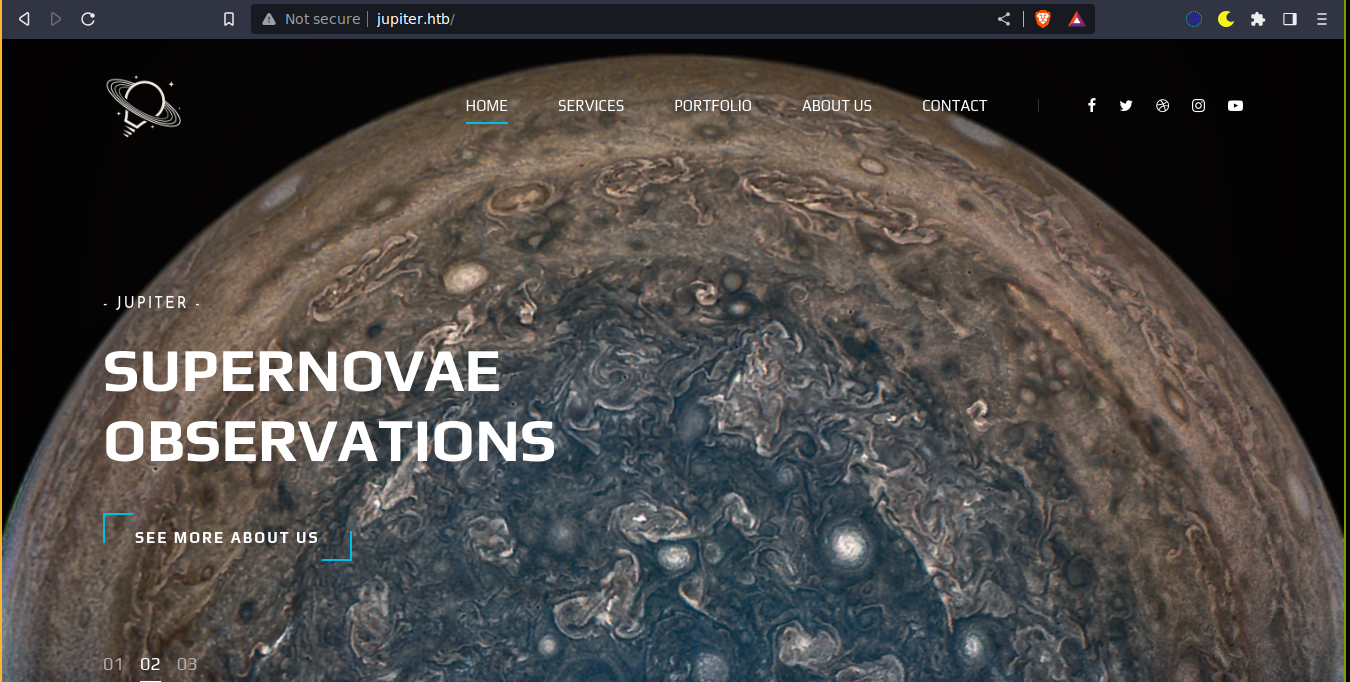The height and width of the screenshot is (682, 1350).
Task: Visit the Instagram icon link
Action: [x=1198, y=106]
